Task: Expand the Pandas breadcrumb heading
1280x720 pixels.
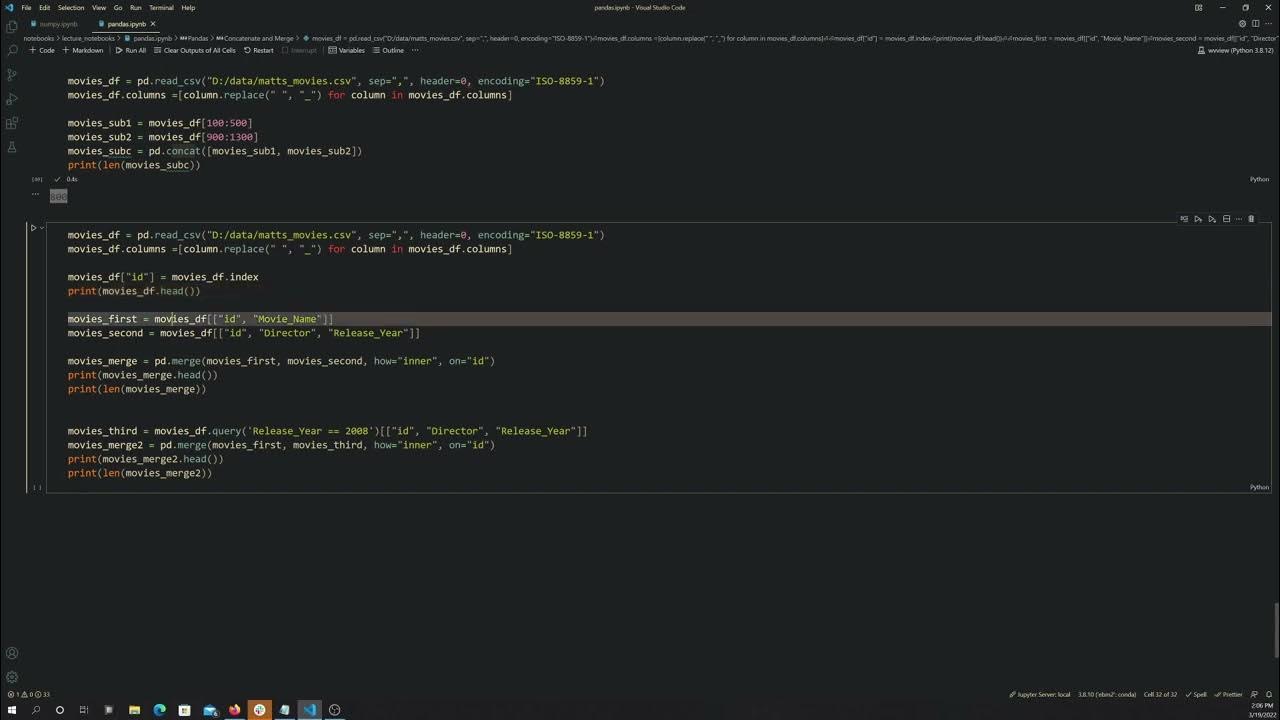Action: pos(195,38)
